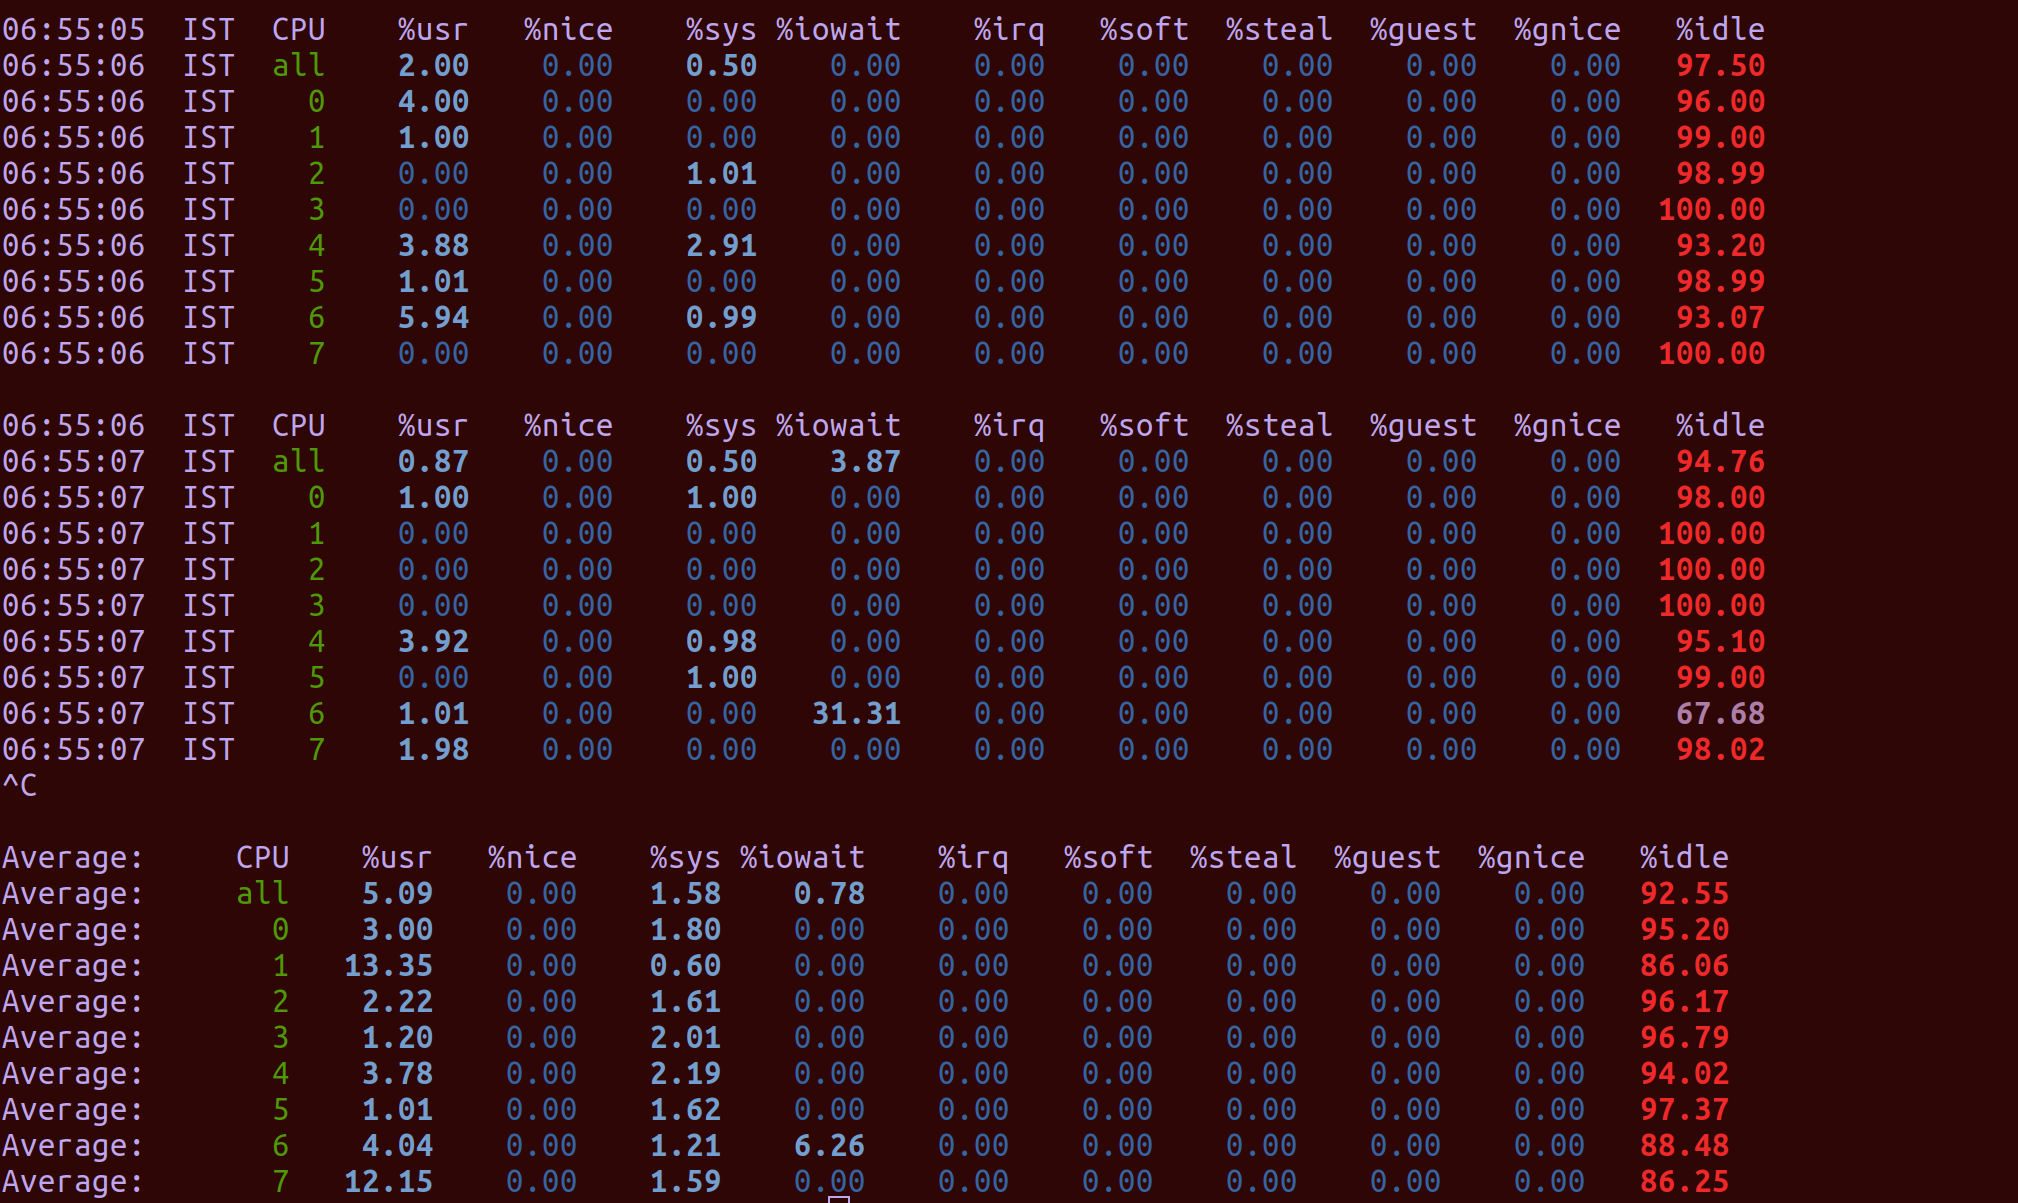This screenshot has width=2018, height=1203.
Task: Select the 1.21 average %sys value
Action: 685,1146
